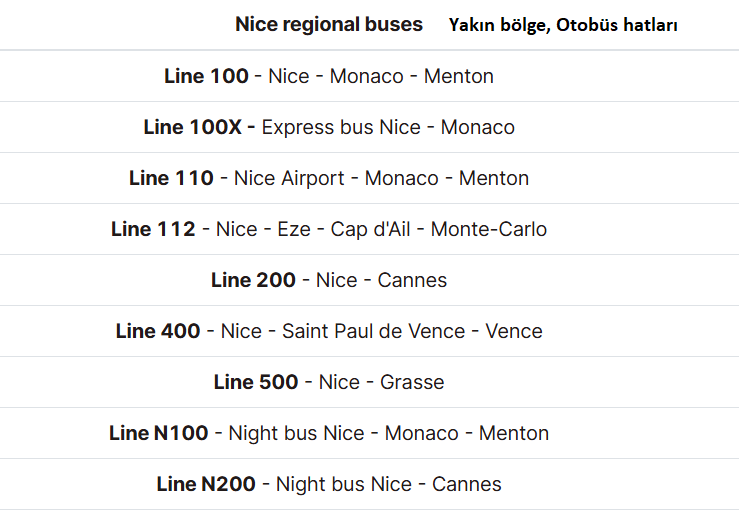Click the "Nice - Grasse" route text
Viewport: 739px width, 516px height.
[381, 382]
